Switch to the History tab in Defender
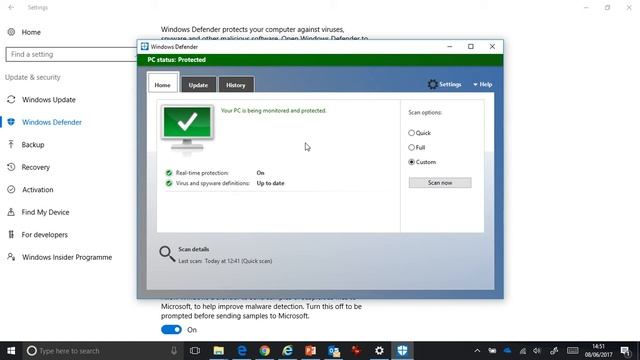640x360 pixels. pyautogui.click(x=236, y=85)
